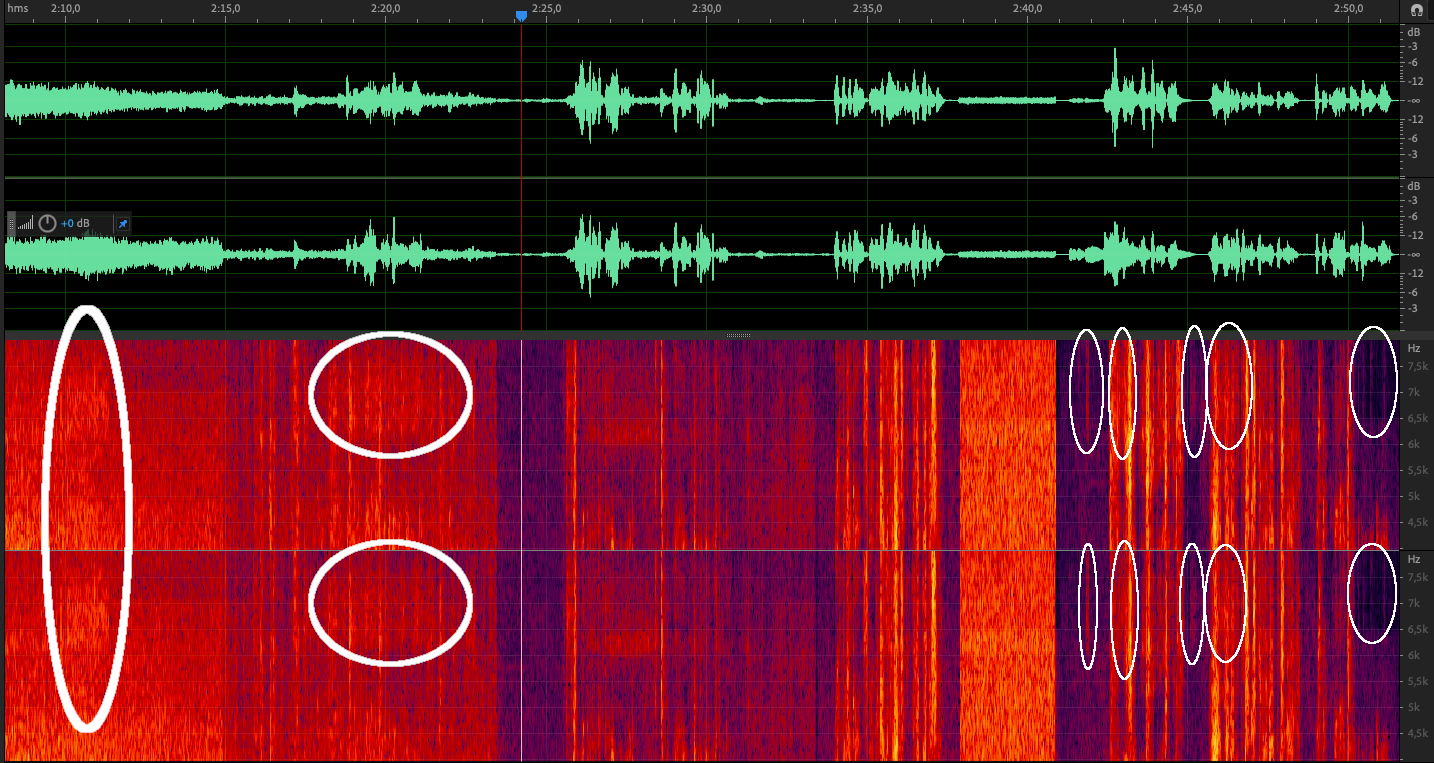1434x763 pixels.
Task: Pin the floating gain HUD
Action: tap(122, 223)
